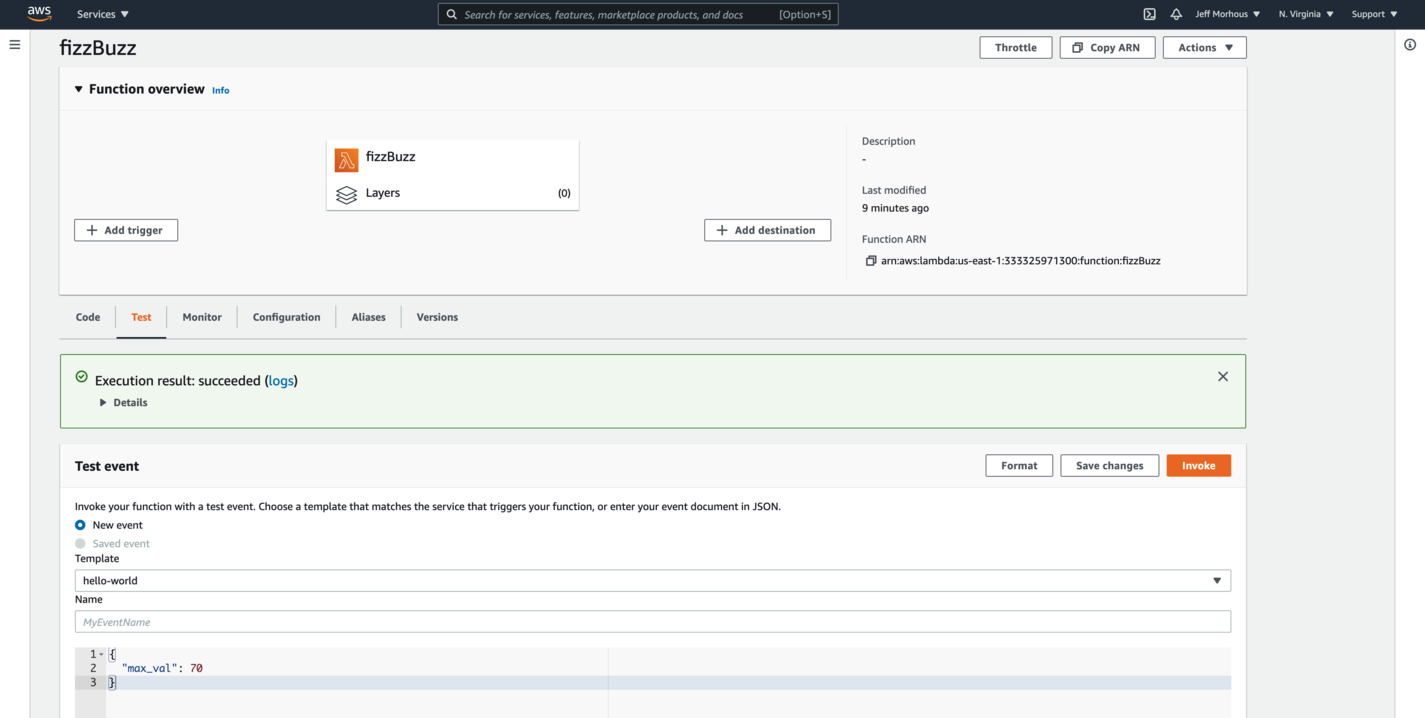The width and height of the screenshot is (1425, 718).
Task: Open the CloudShell terminal icon
Action: click(x=1149, y=14)
